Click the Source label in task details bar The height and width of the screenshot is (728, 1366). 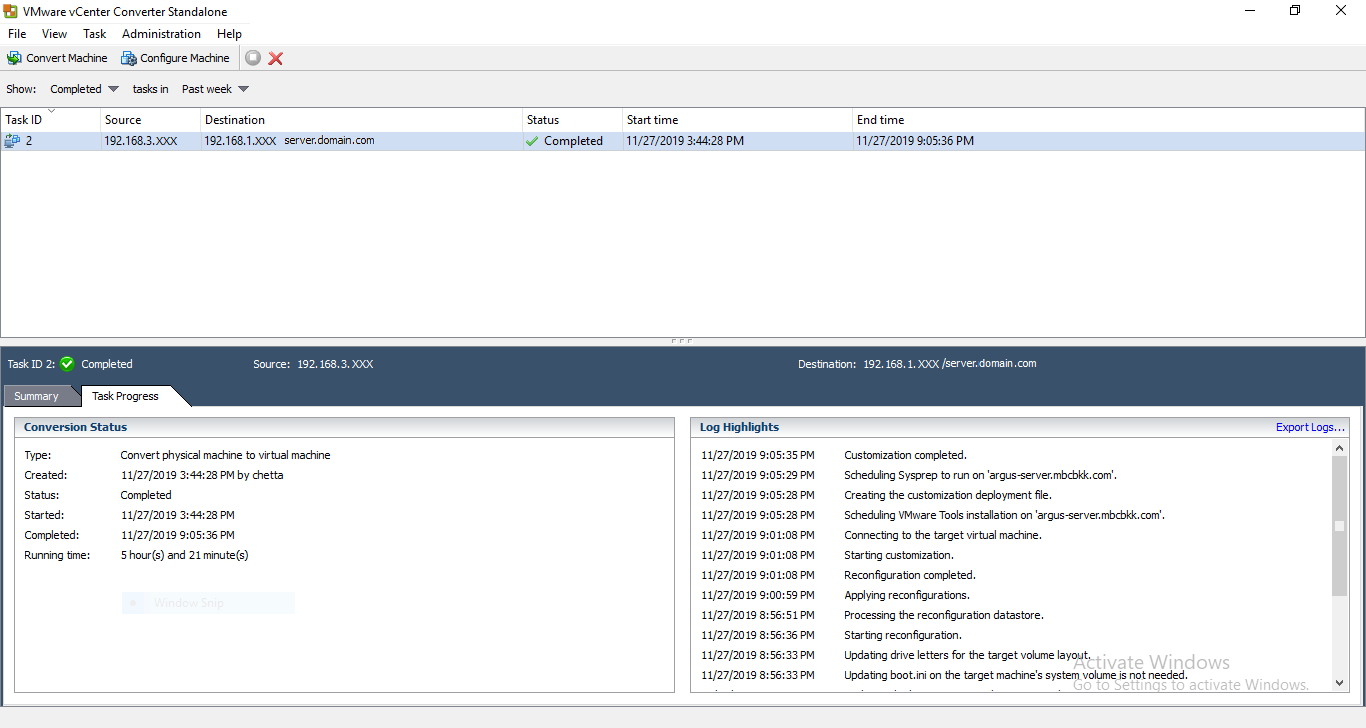[x=272, y=364]
